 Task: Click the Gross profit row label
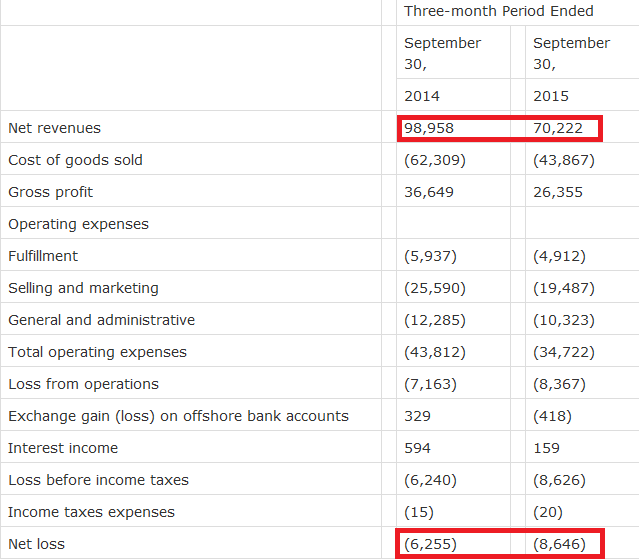coord(51,192)
